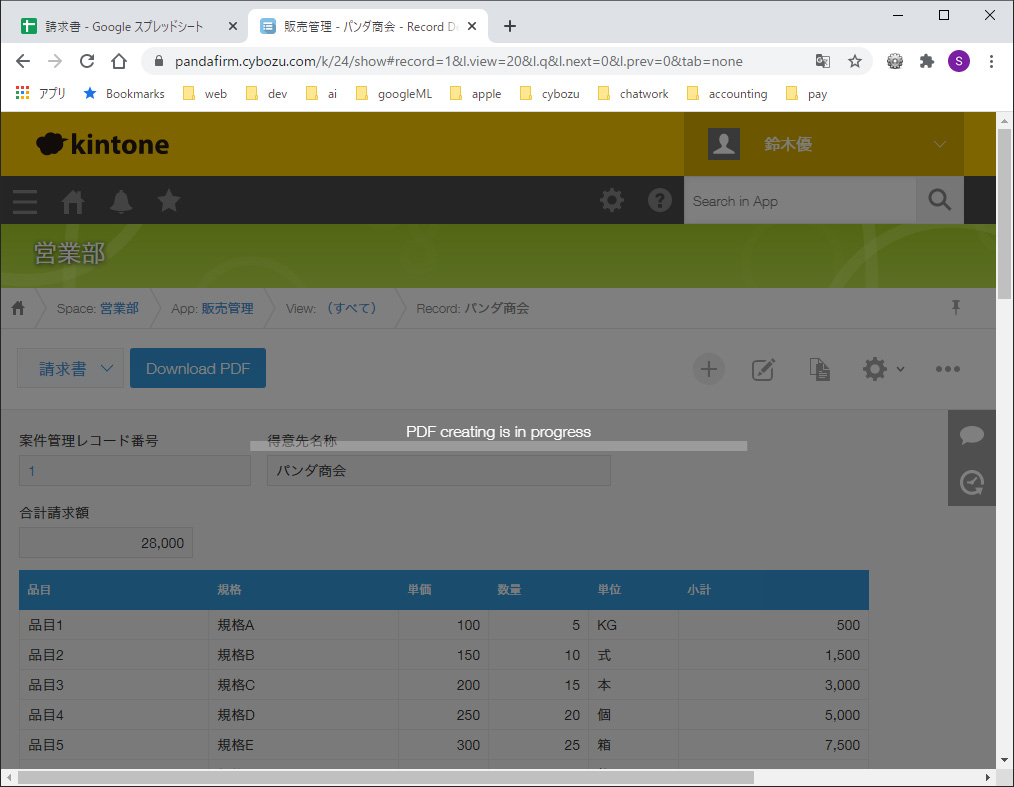1014x787 pixels.
Task: Open the kintone hamburger menu
Action: pyautogui.click(x=25, y=201)
